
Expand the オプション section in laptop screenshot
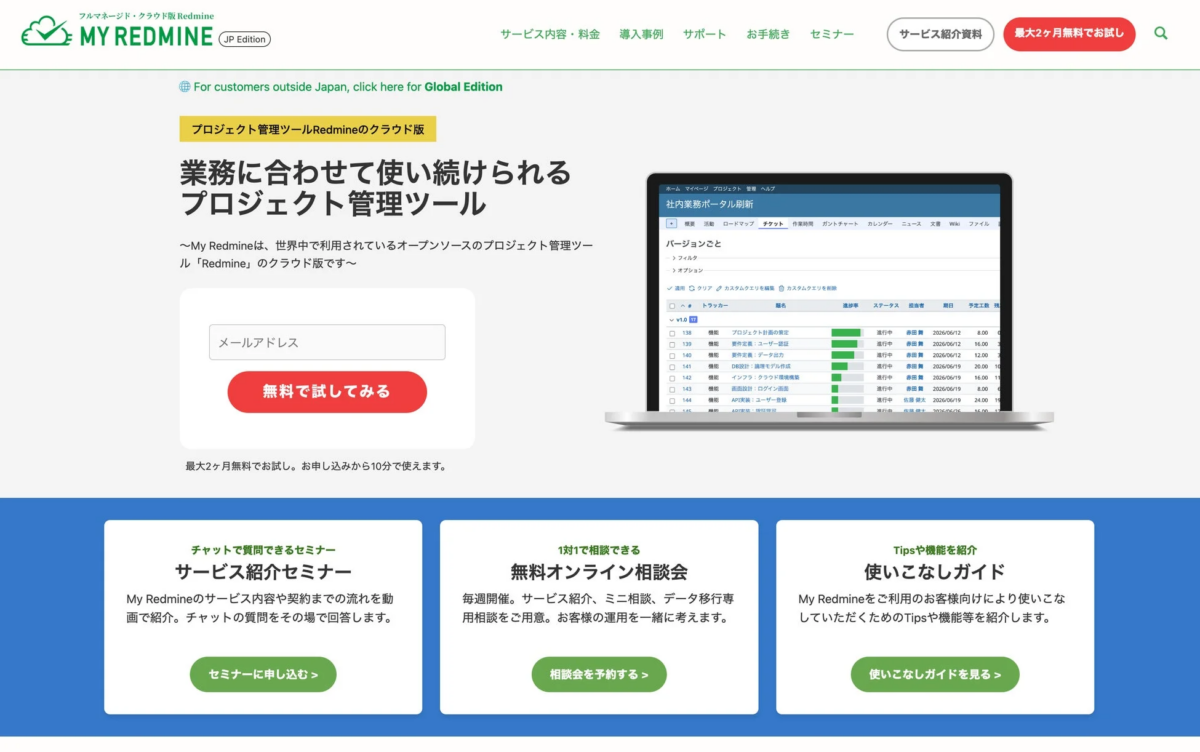688,270
